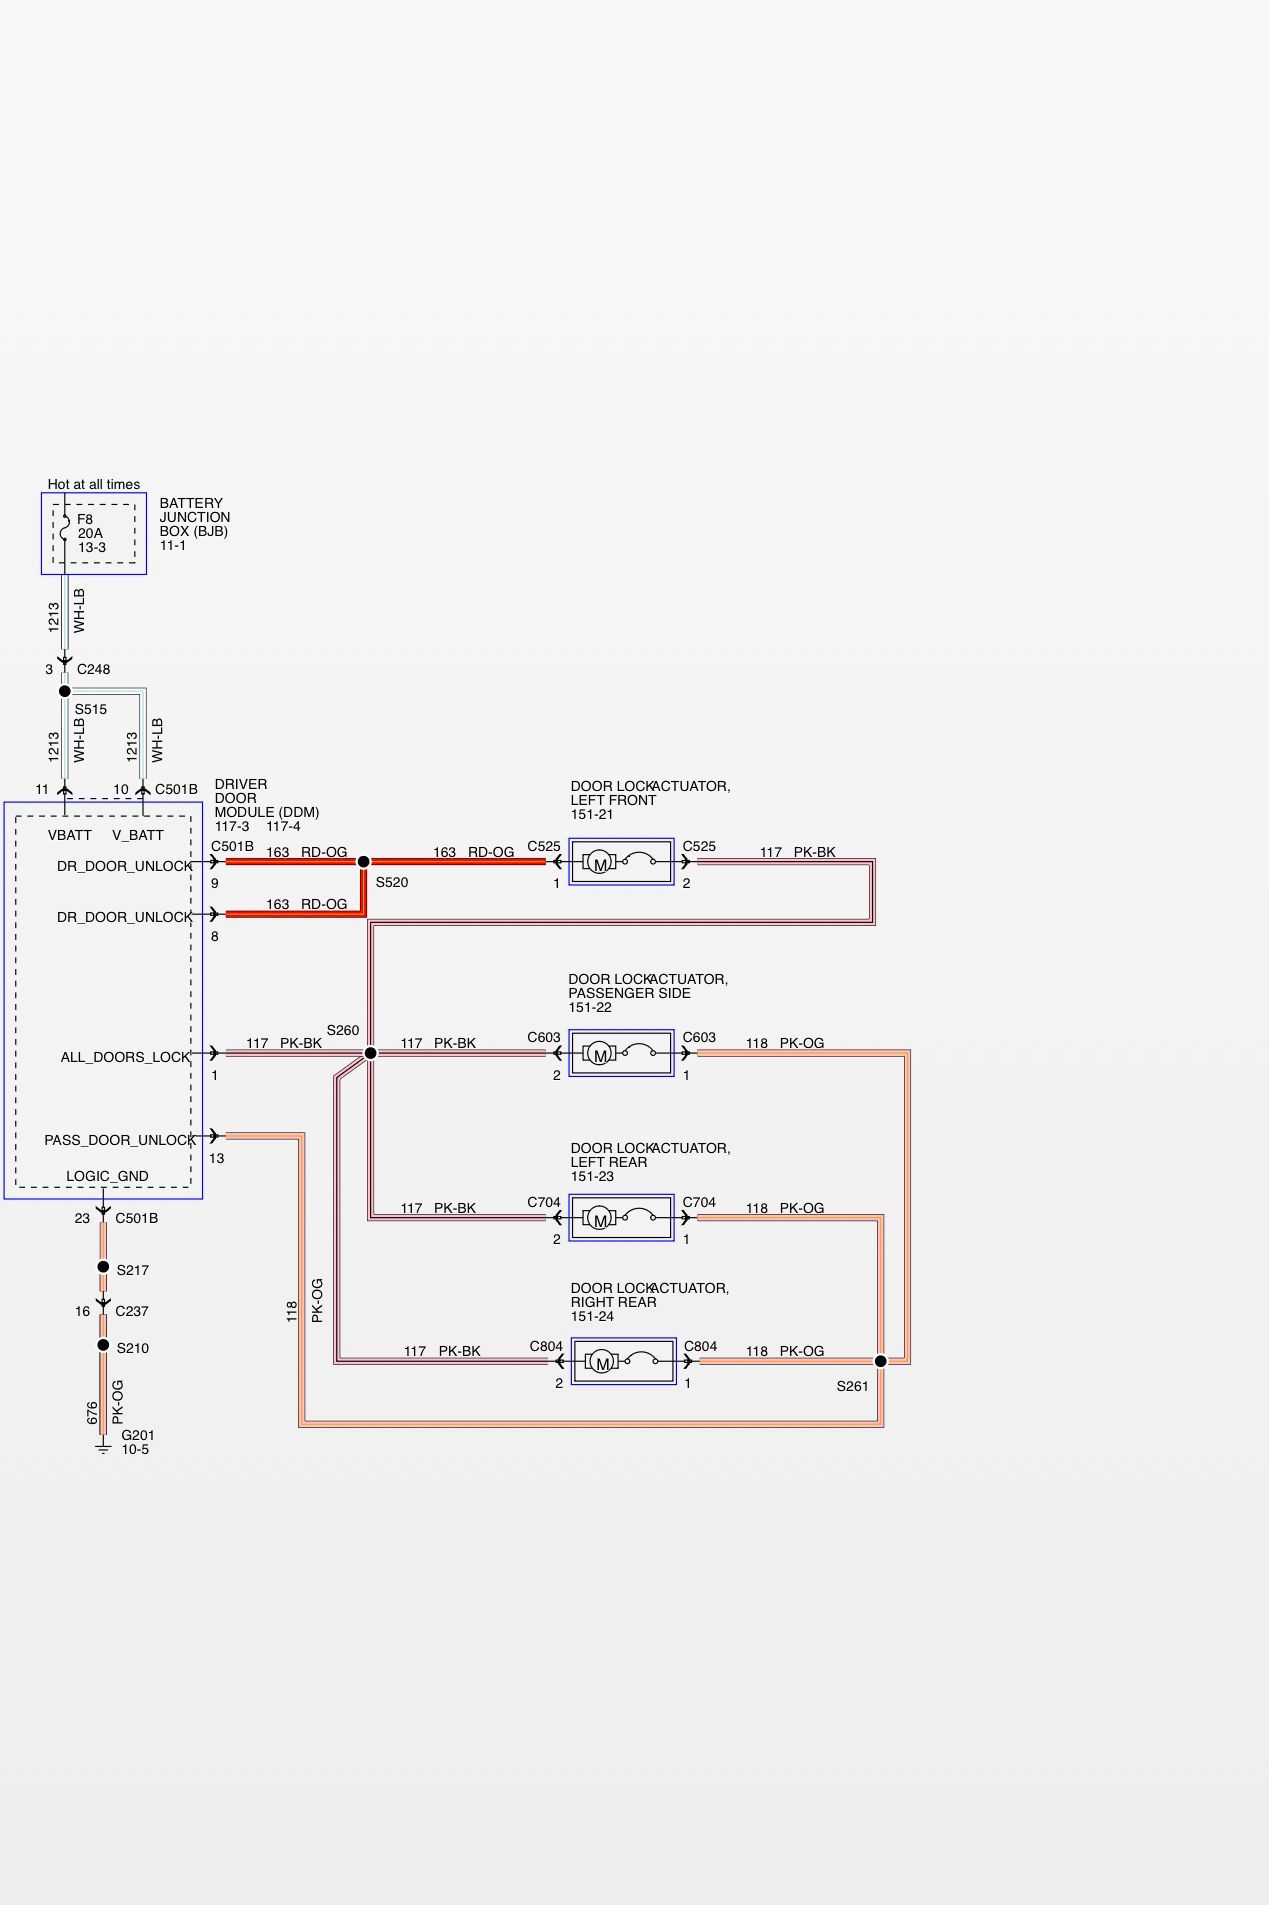
Task: Follow the 11-1 Battery Junction Box reference
Action: (x=173, y=546)
